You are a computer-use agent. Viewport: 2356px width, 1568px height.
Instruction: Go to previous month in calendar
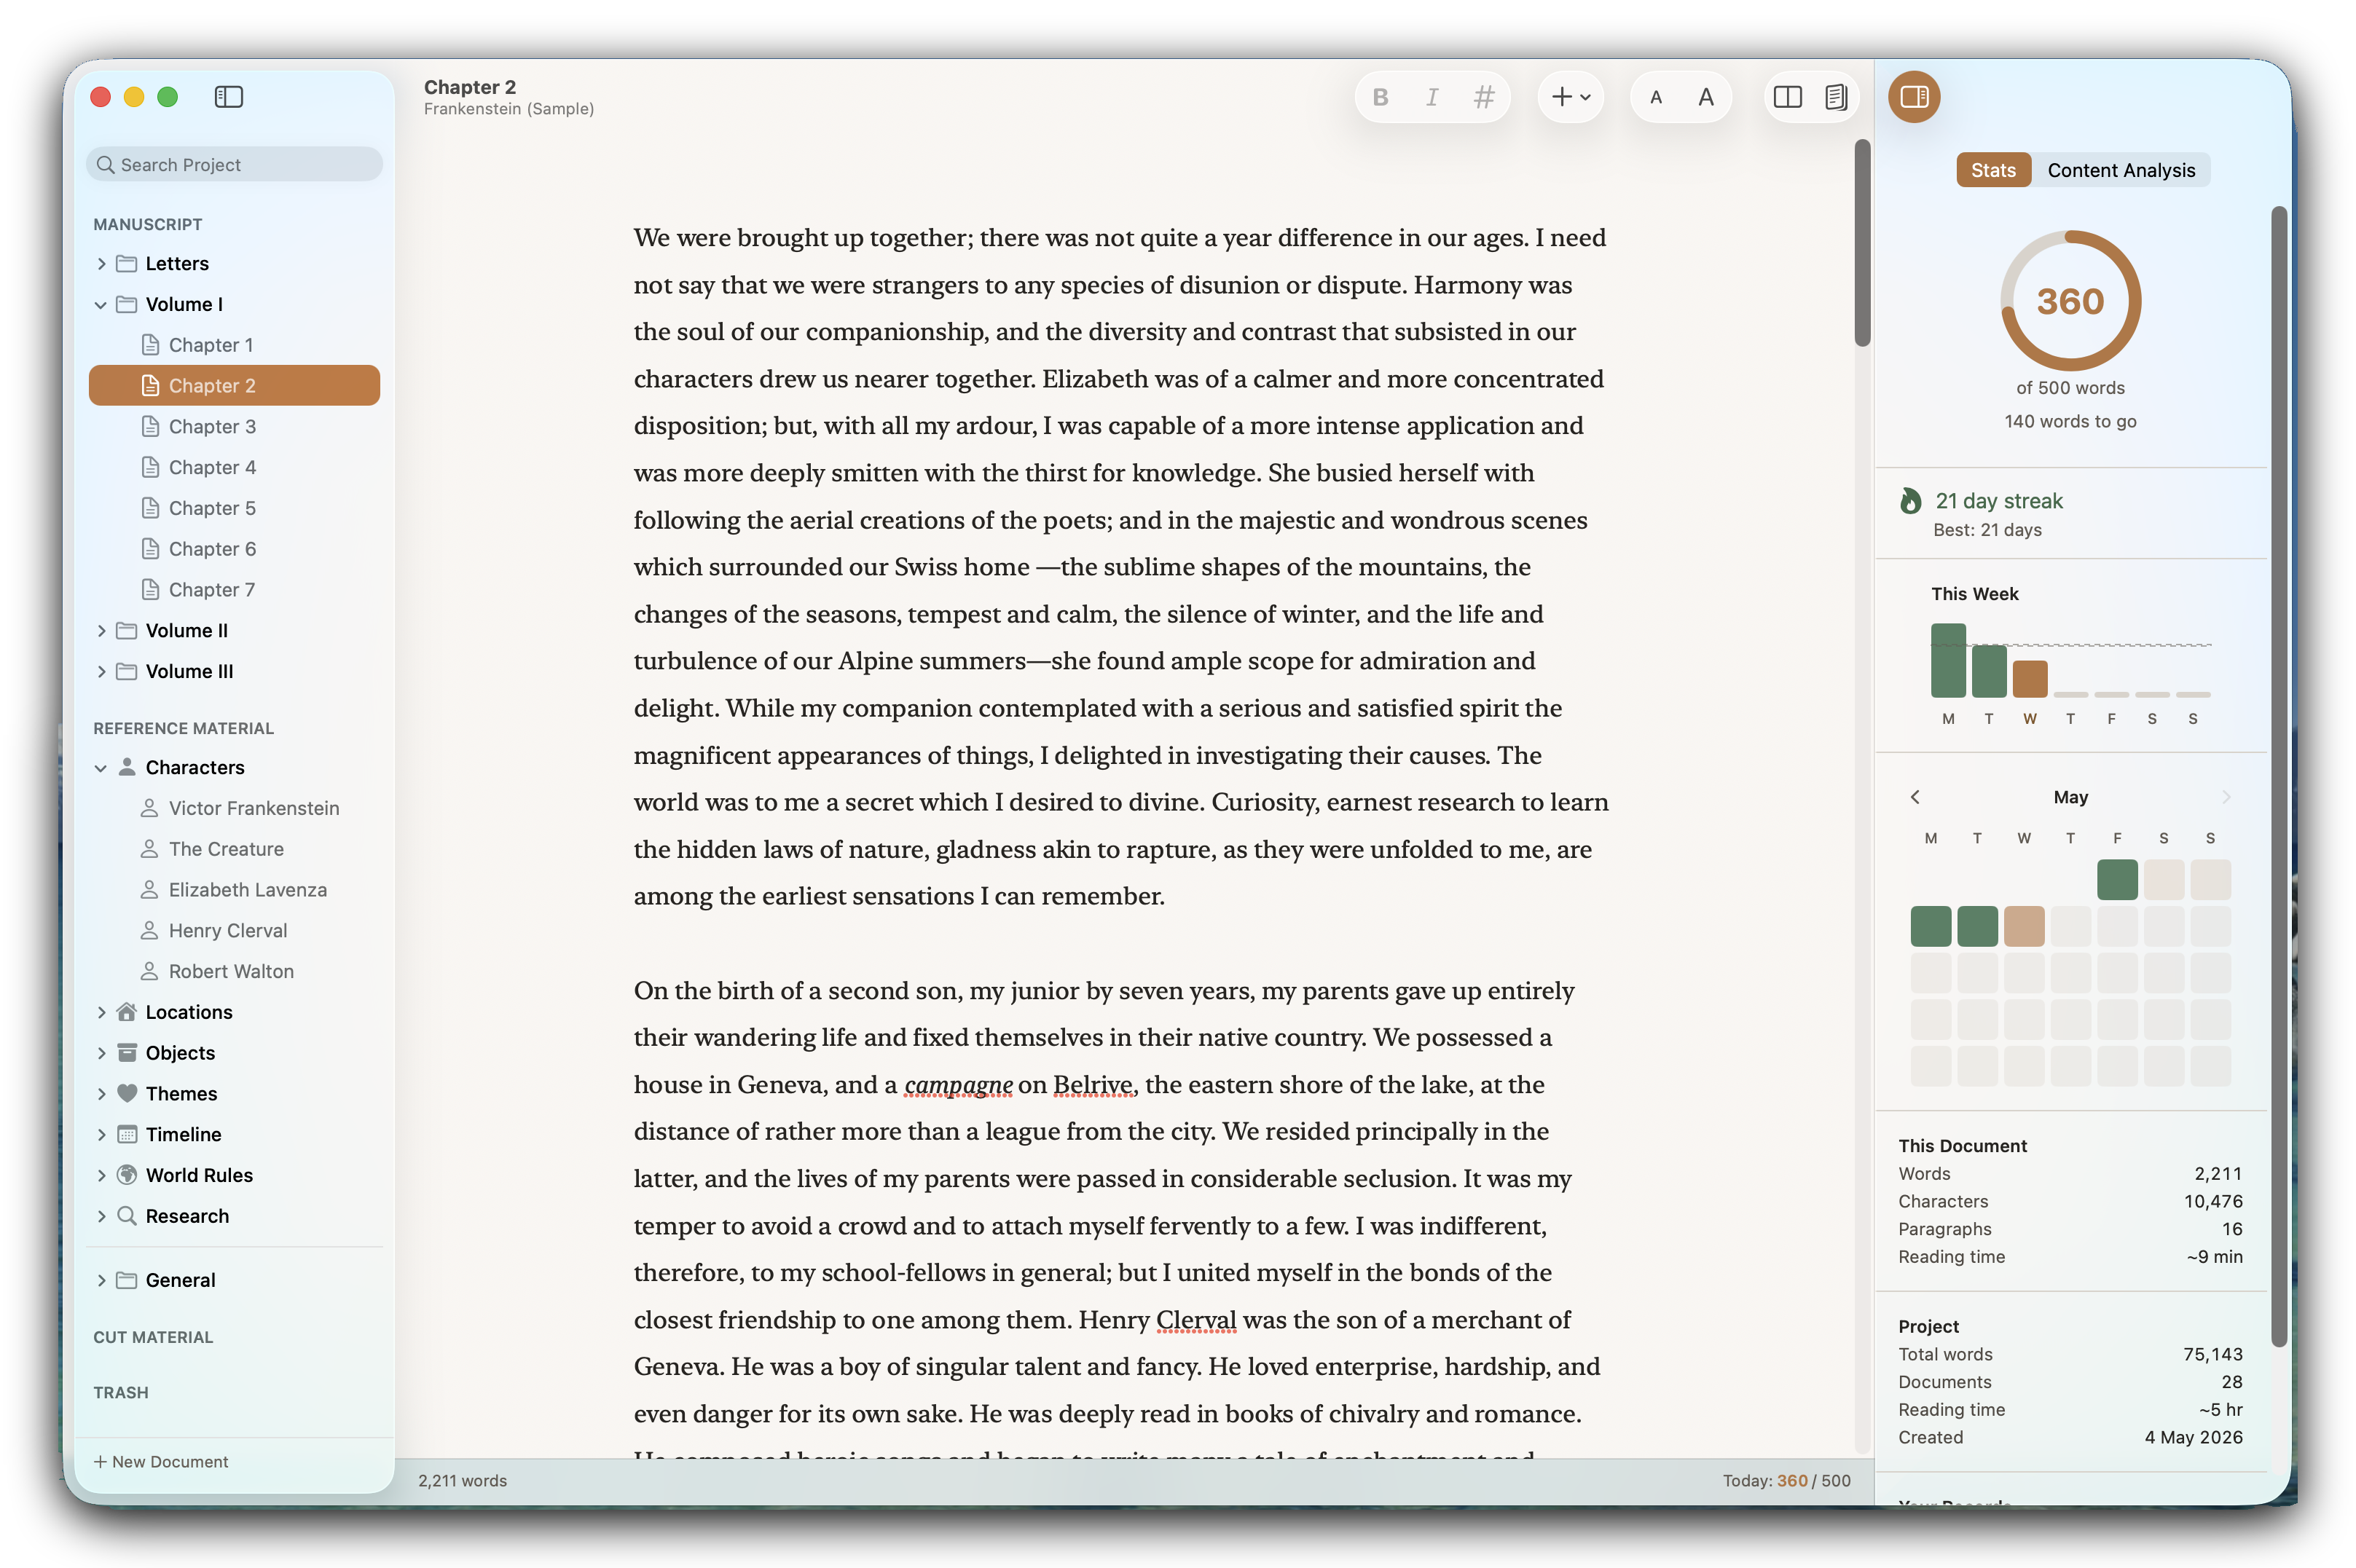1915,797
